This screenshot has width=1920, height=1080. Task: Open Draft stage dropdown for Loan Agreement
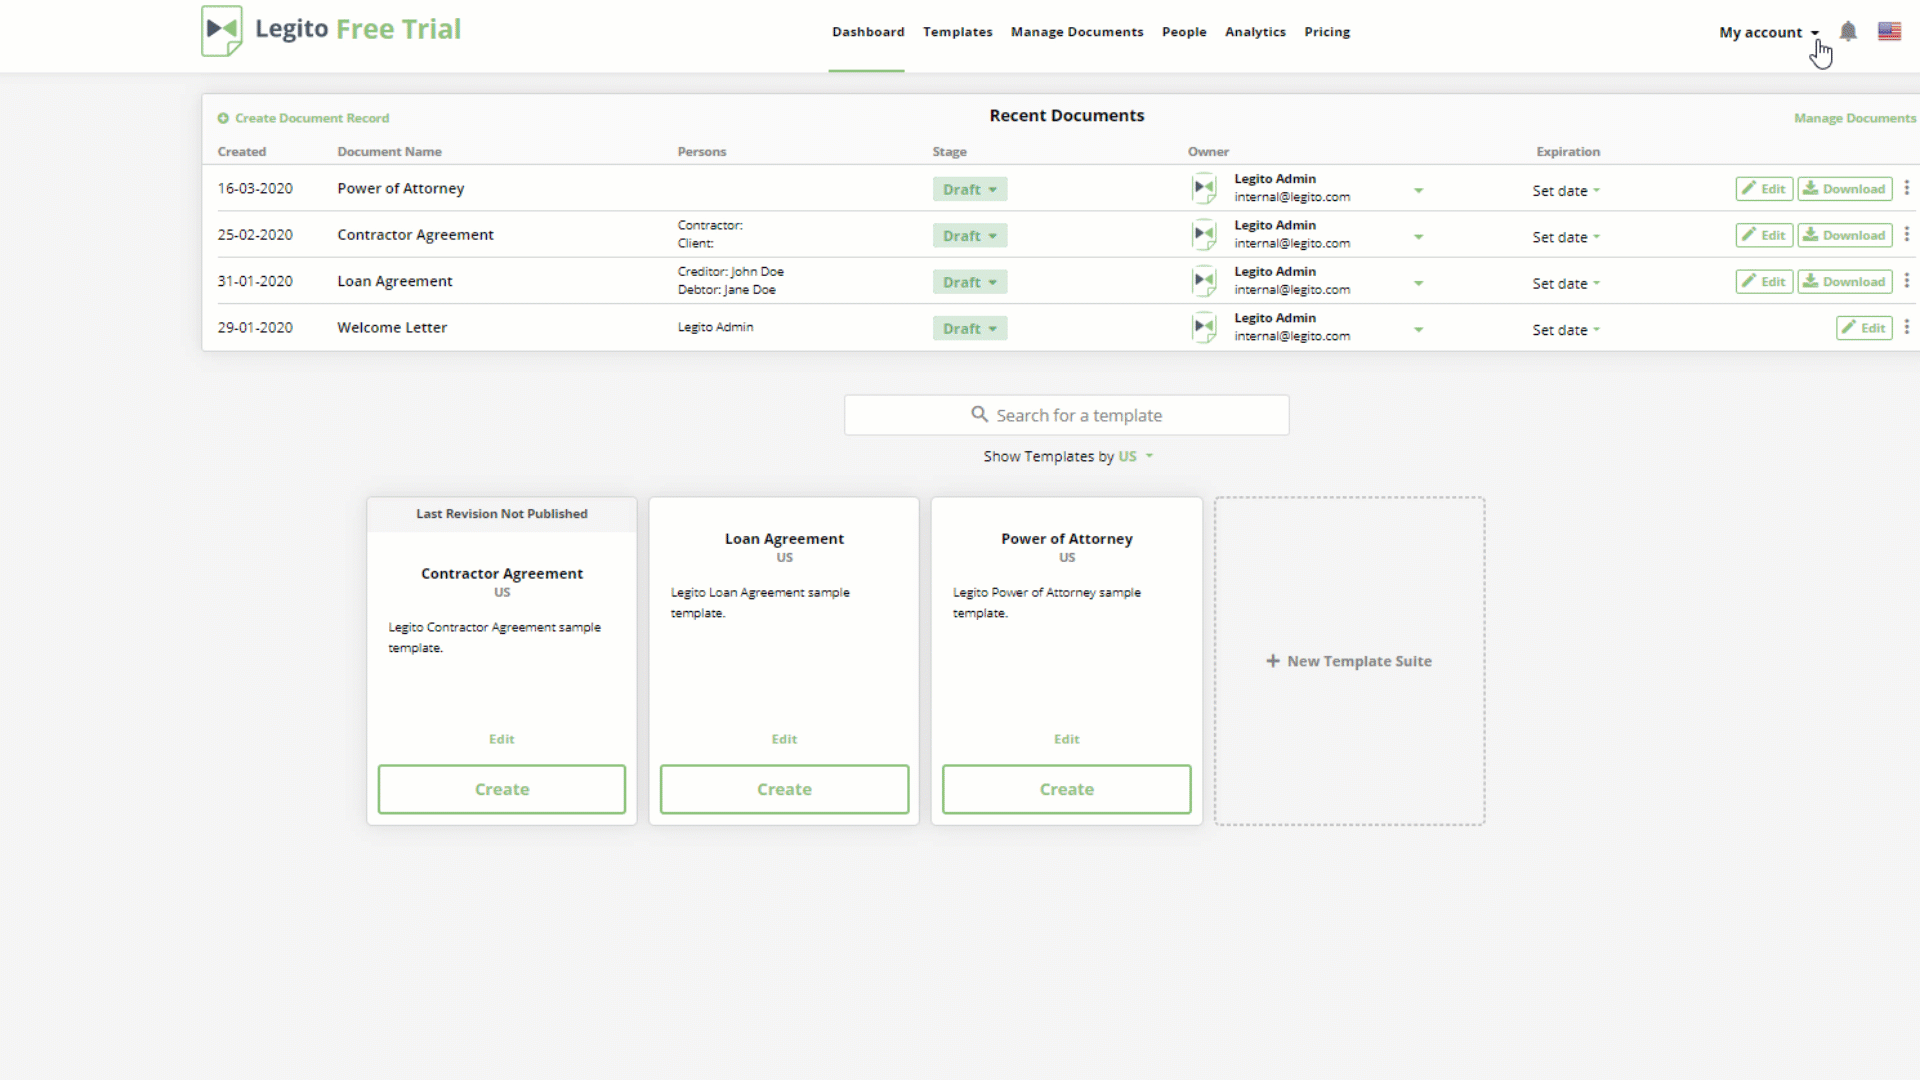(x=969, y=282)
